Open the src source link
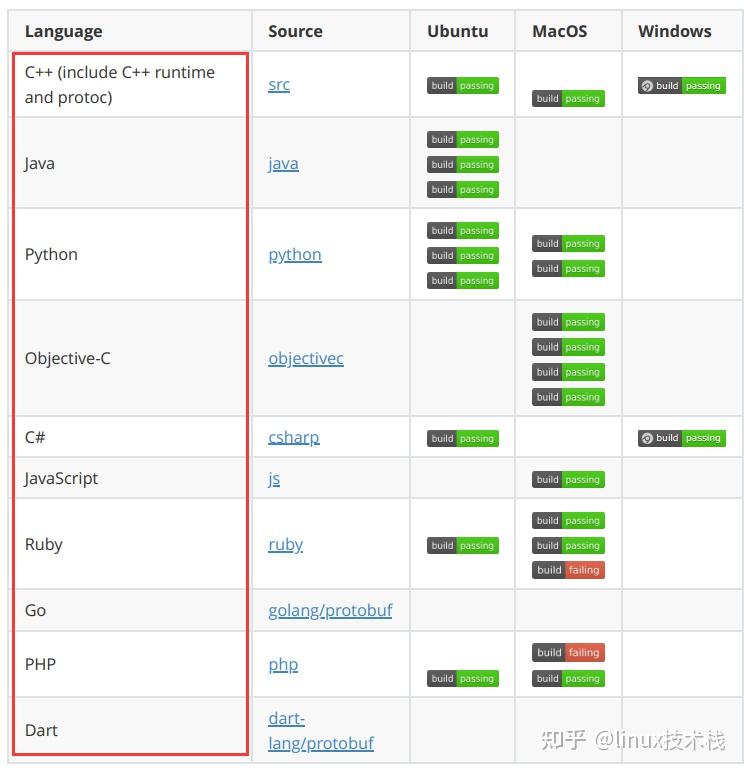 [279, 84]
